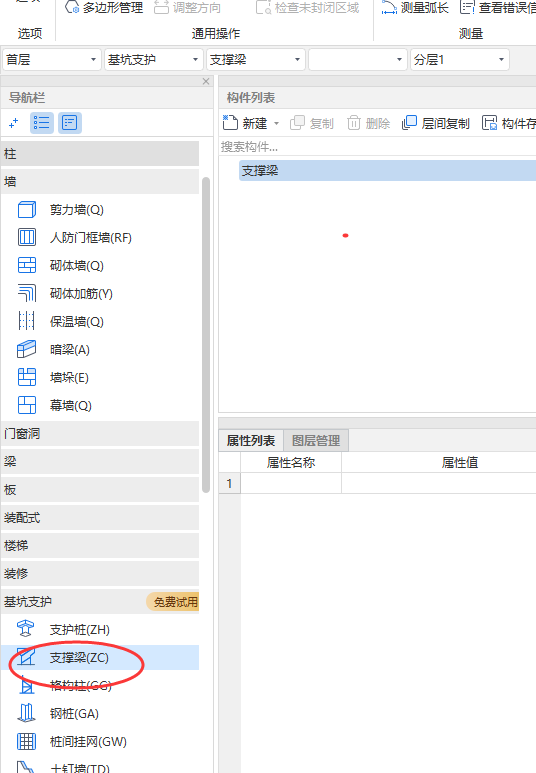Select 暗梁(A) hidden beam item
The height and width of the screenshot is (773, 536).
click(x=70, y=350)
